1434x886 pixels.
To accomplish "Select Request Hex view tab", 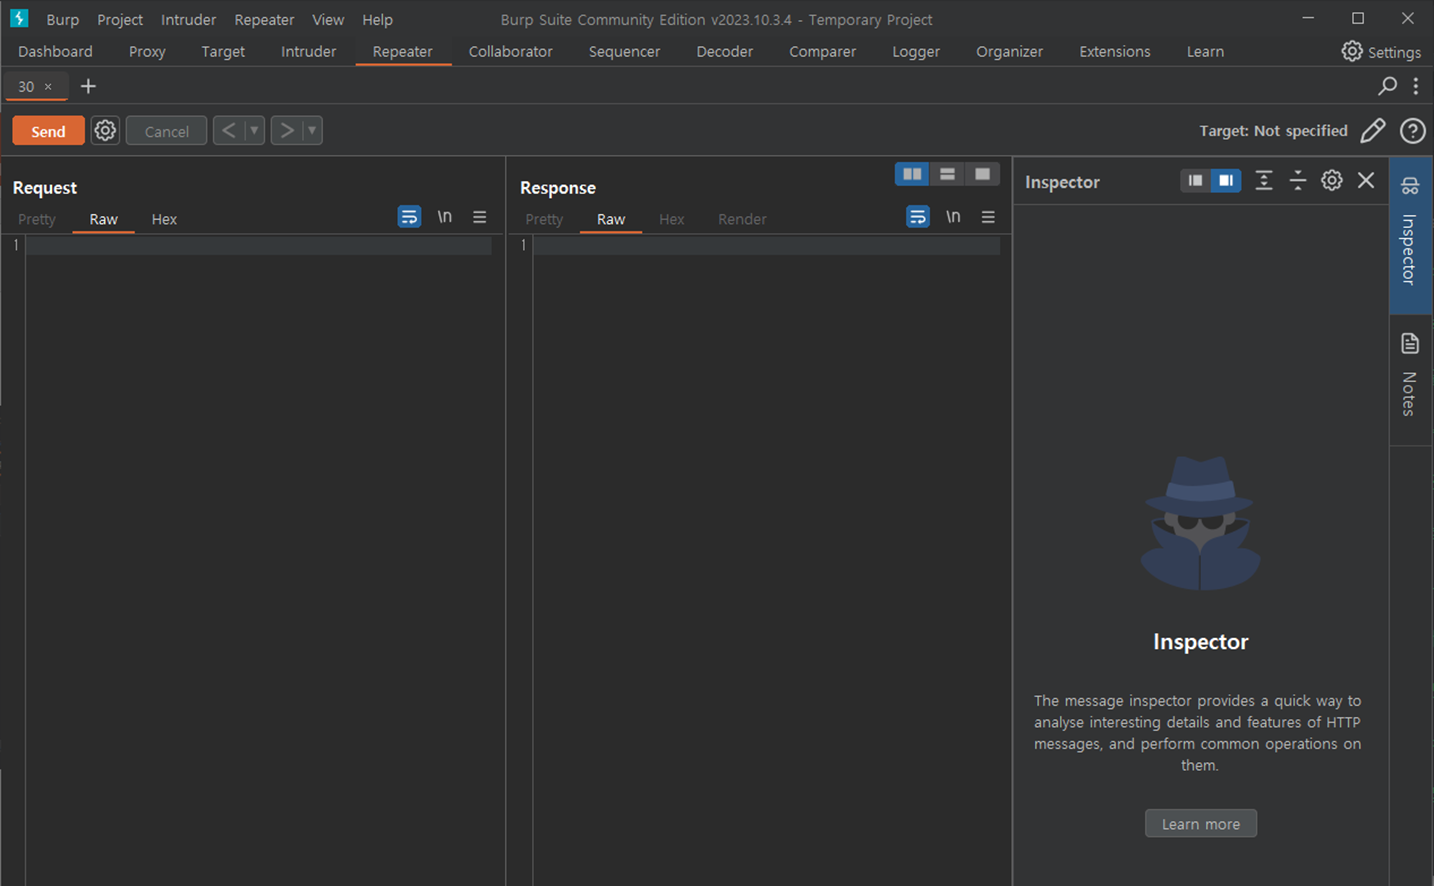I will coord(164,219).
